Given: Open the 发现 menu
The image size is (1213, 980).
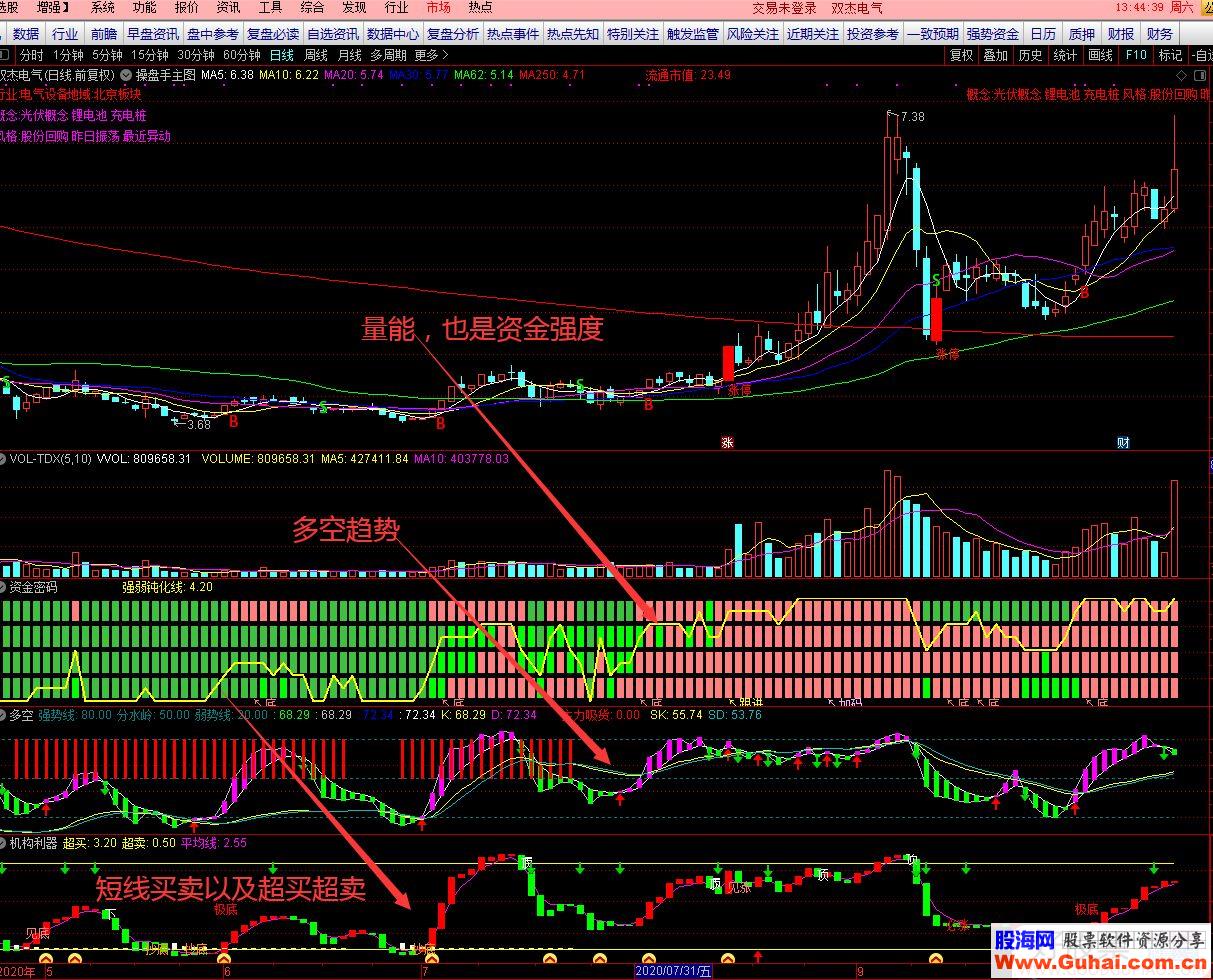Looking at the screenshot, I should click(x=354, y=7).
